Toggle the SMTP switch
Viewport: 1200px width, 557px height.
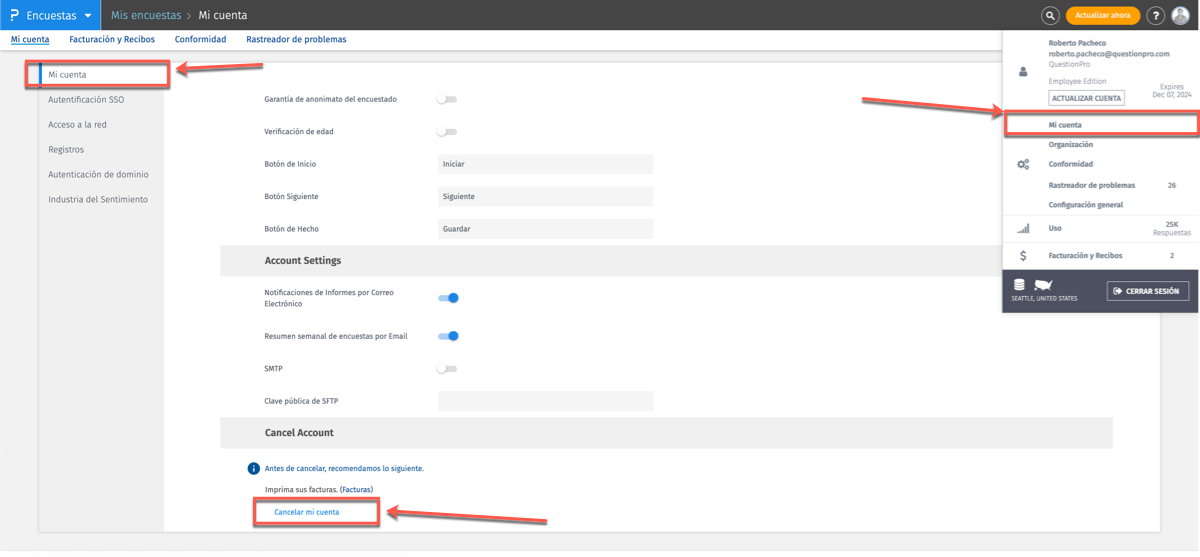(448, 369)
